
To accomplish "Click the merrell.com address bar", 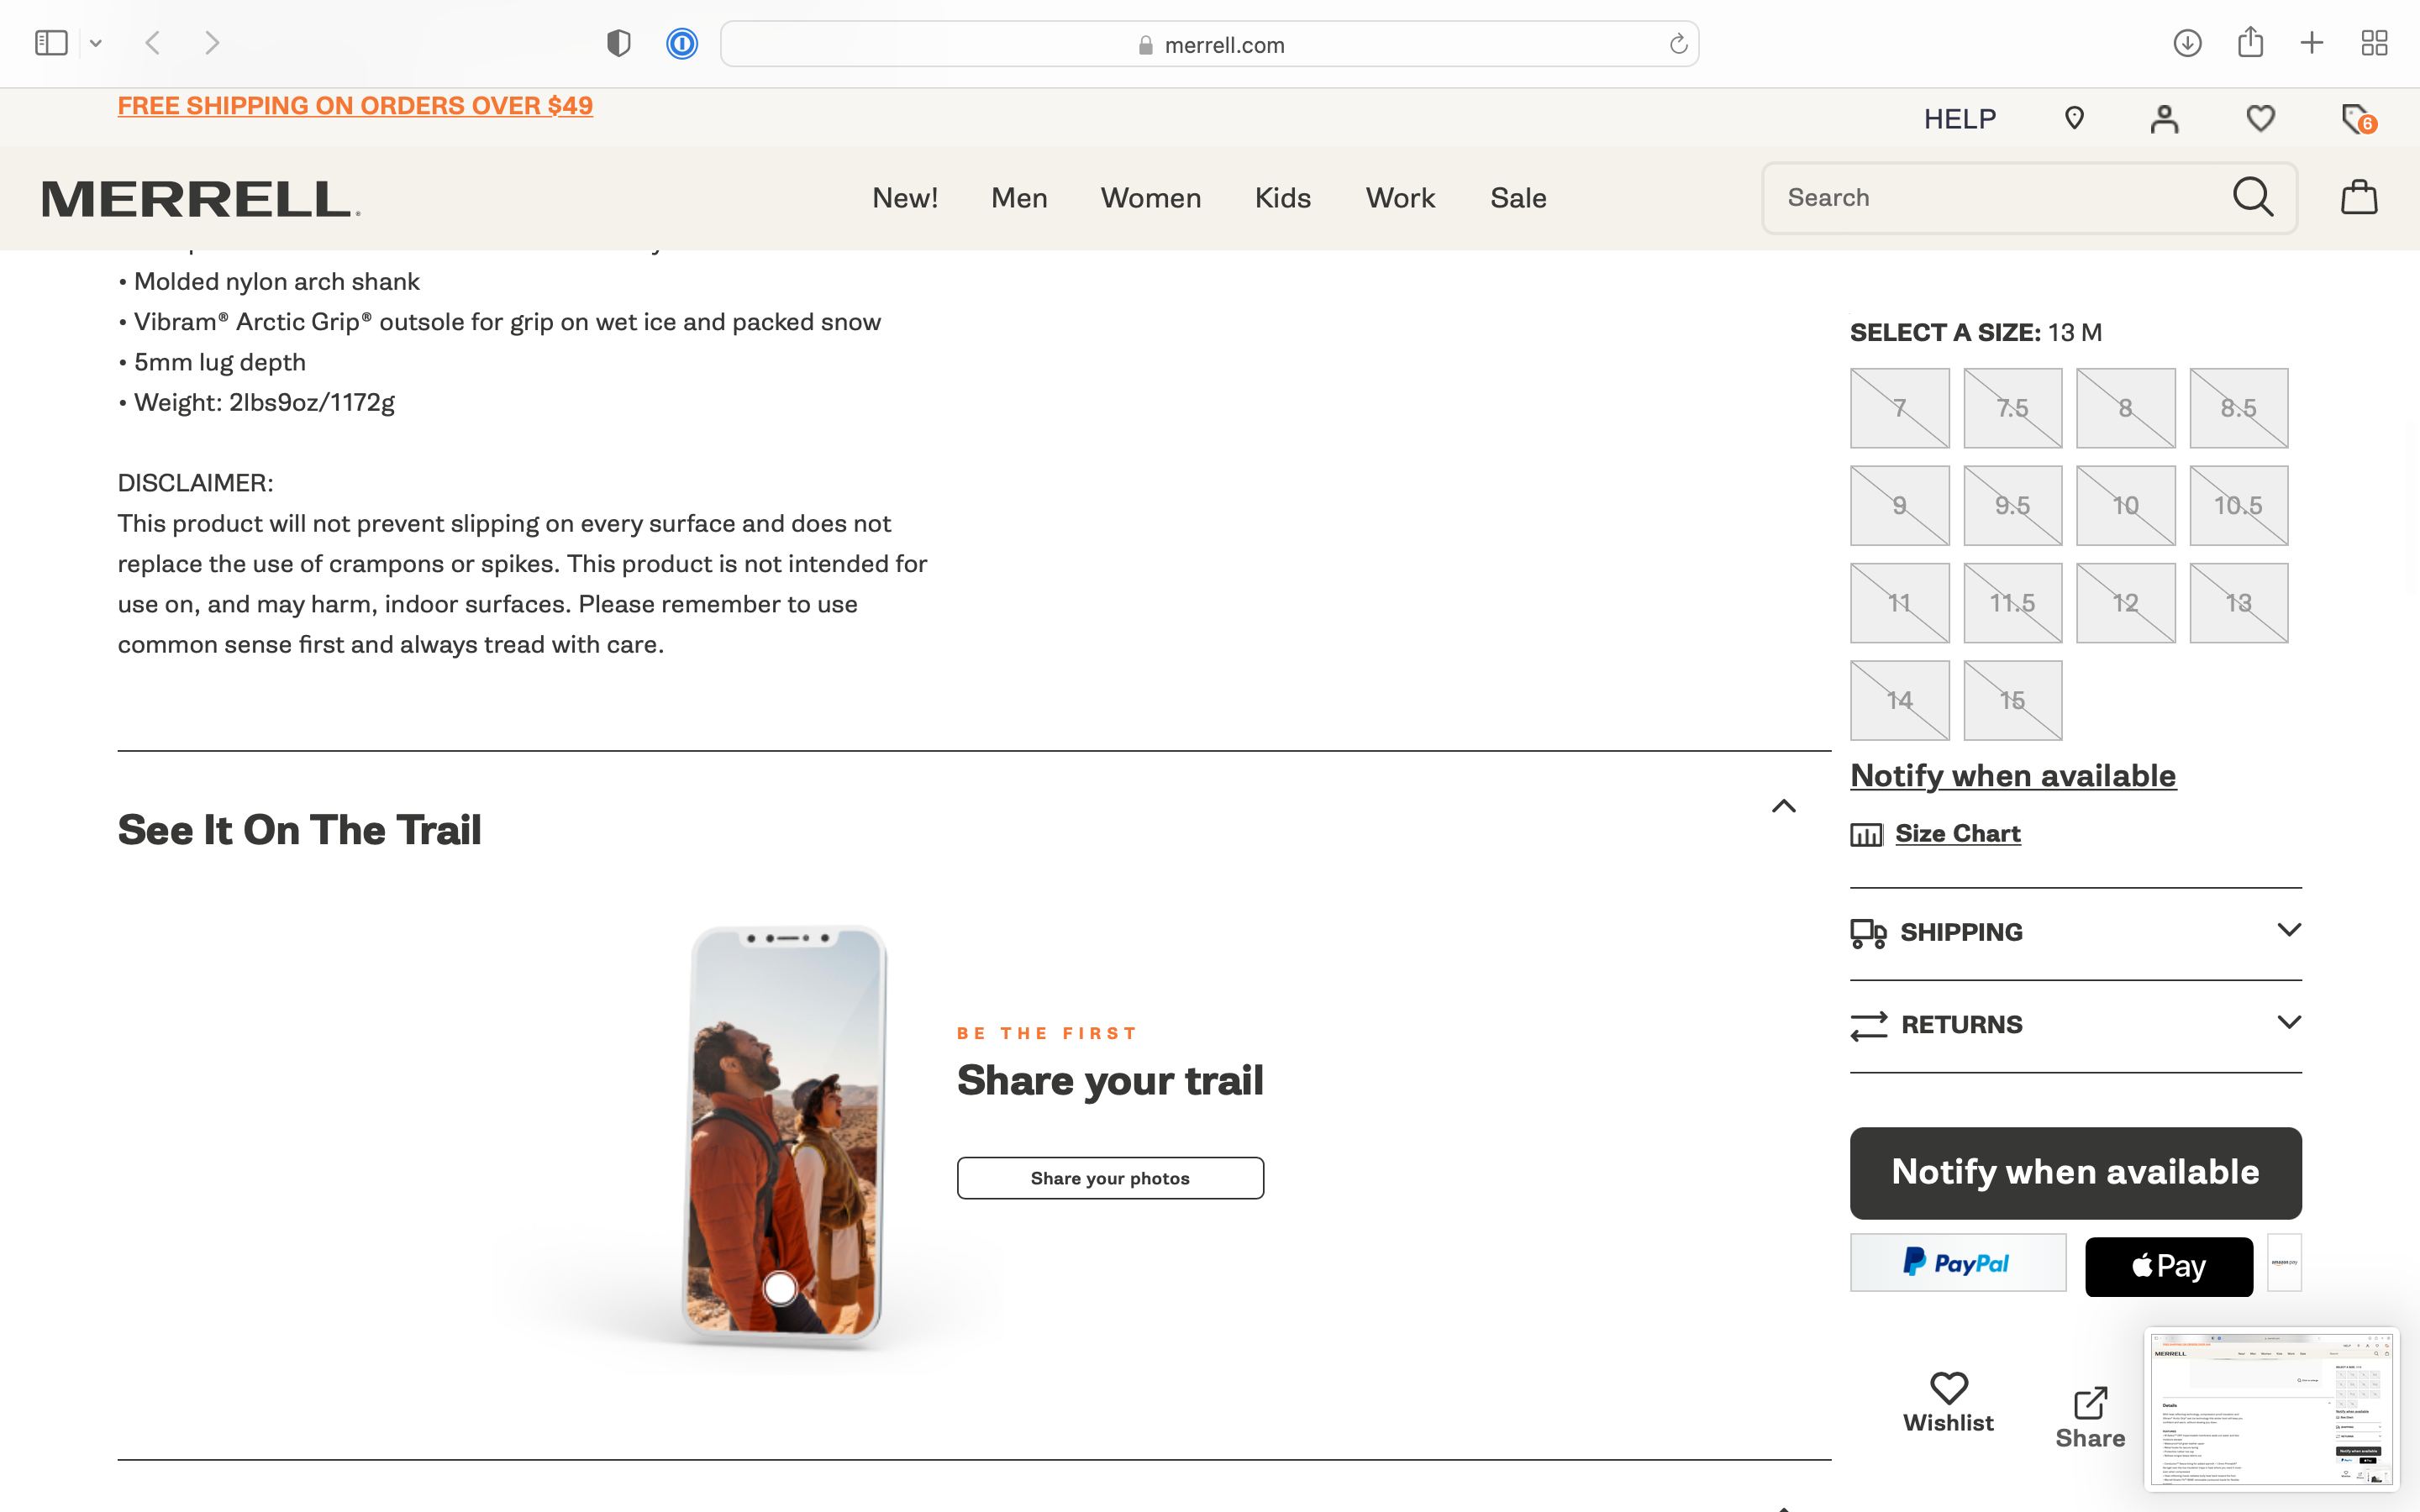I will point(1209,44).
